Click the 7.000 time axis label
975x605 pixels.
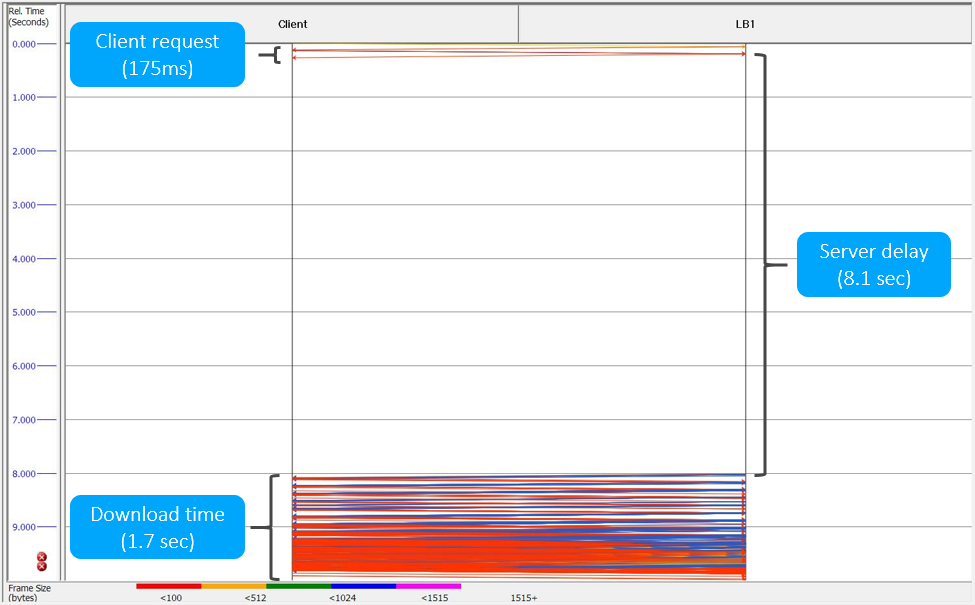click(24, 420)
